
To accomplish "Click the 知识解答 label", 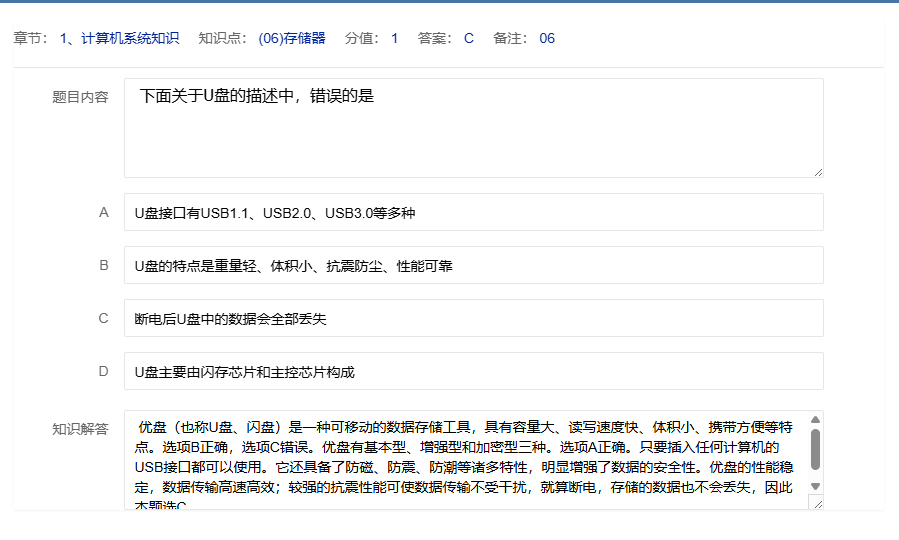I will 80,428.
